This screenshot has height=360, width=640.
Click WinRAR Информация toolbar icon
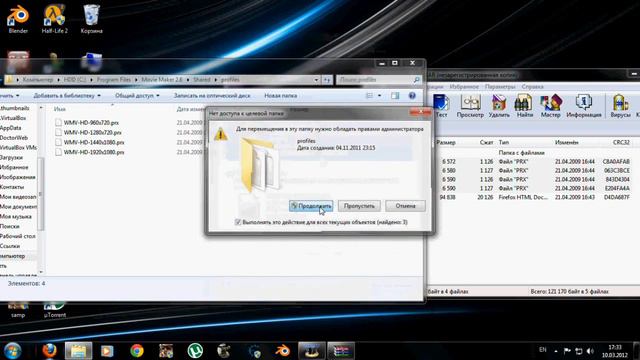584,106
